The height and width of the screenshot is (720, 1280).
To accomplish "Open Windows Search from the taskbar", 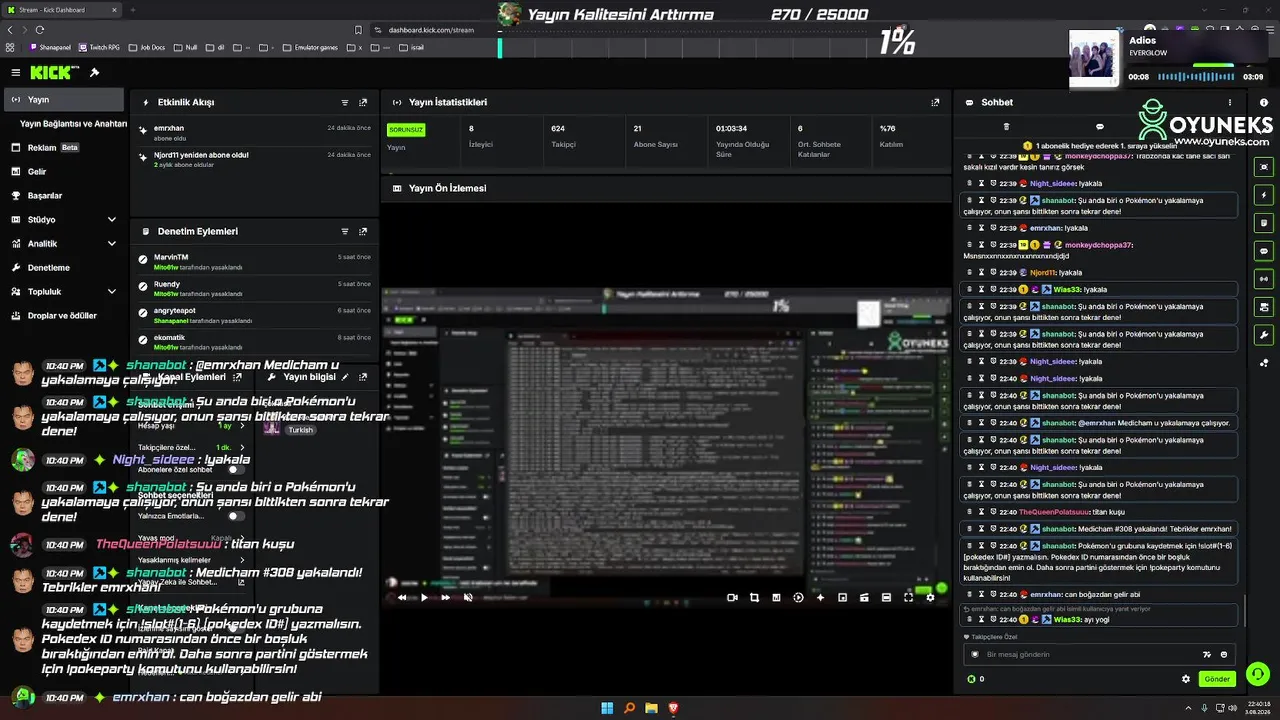I will [x=629, y=708].
